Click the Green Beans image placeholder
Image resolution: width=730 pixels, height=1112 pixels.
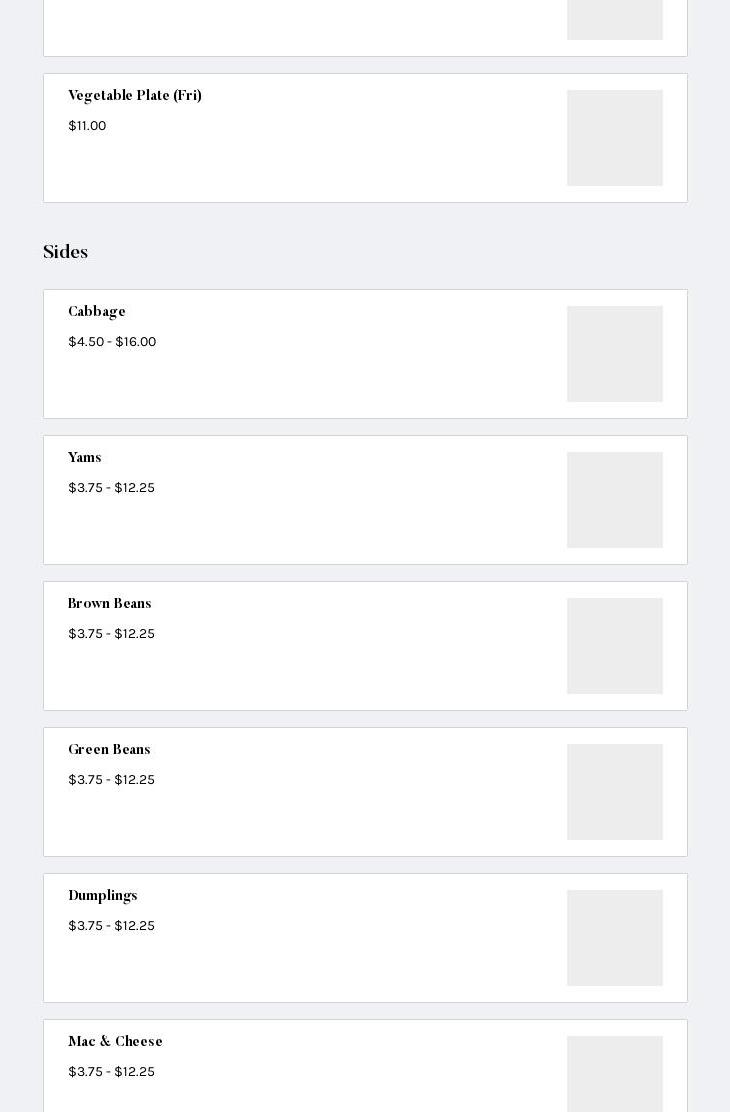pyautogui.click(x=614, y=792)
